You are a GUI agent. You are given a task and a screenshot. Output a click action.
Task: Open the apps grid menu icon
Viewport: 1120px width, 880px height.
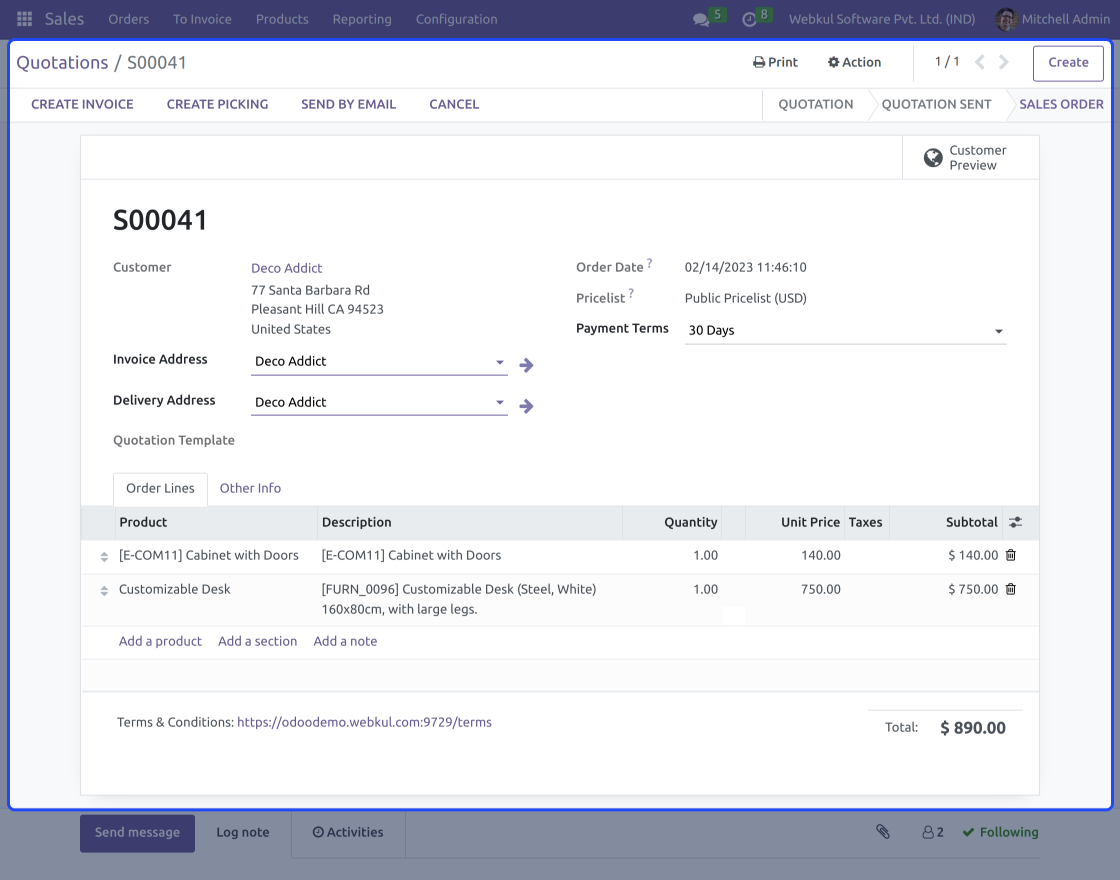[x=24, y=19]
